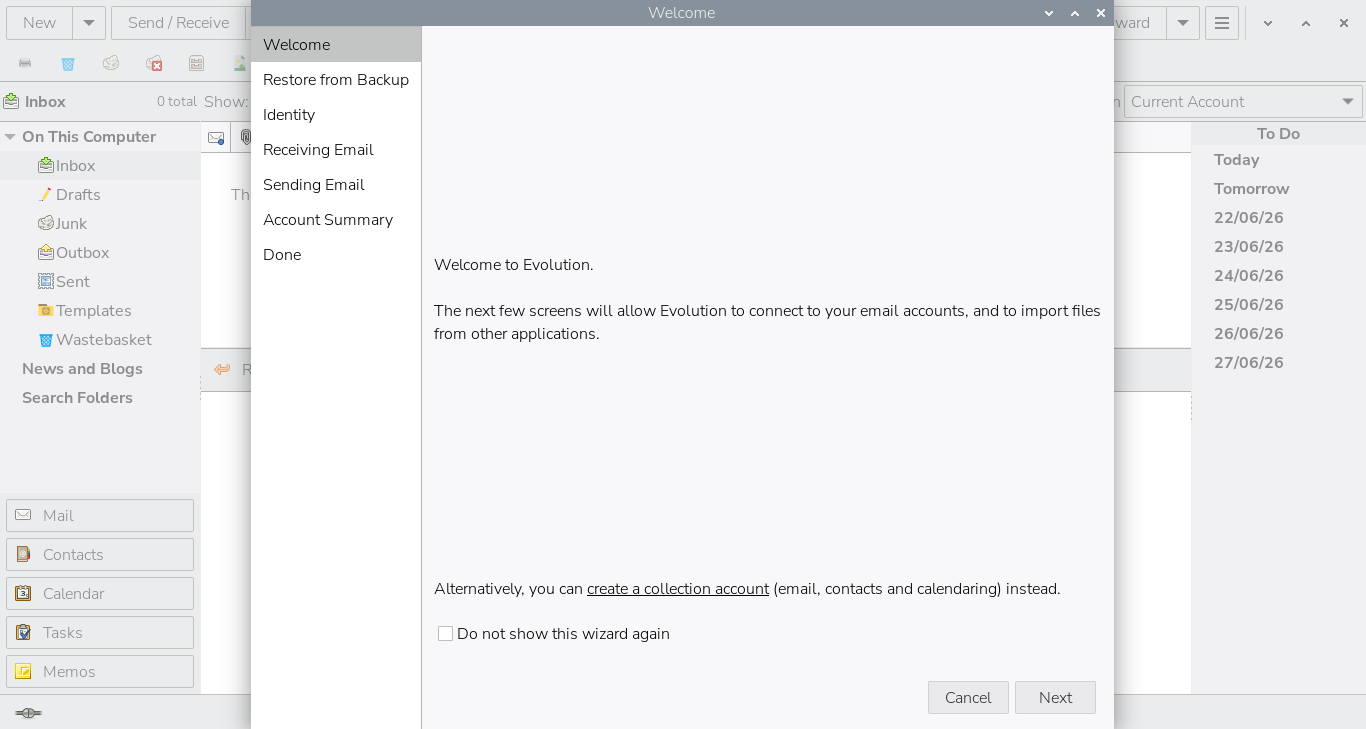The width and height of the screenshot is (1366, 729).
Task: Click the Delete message trash icon
Action: coord(68,63)
